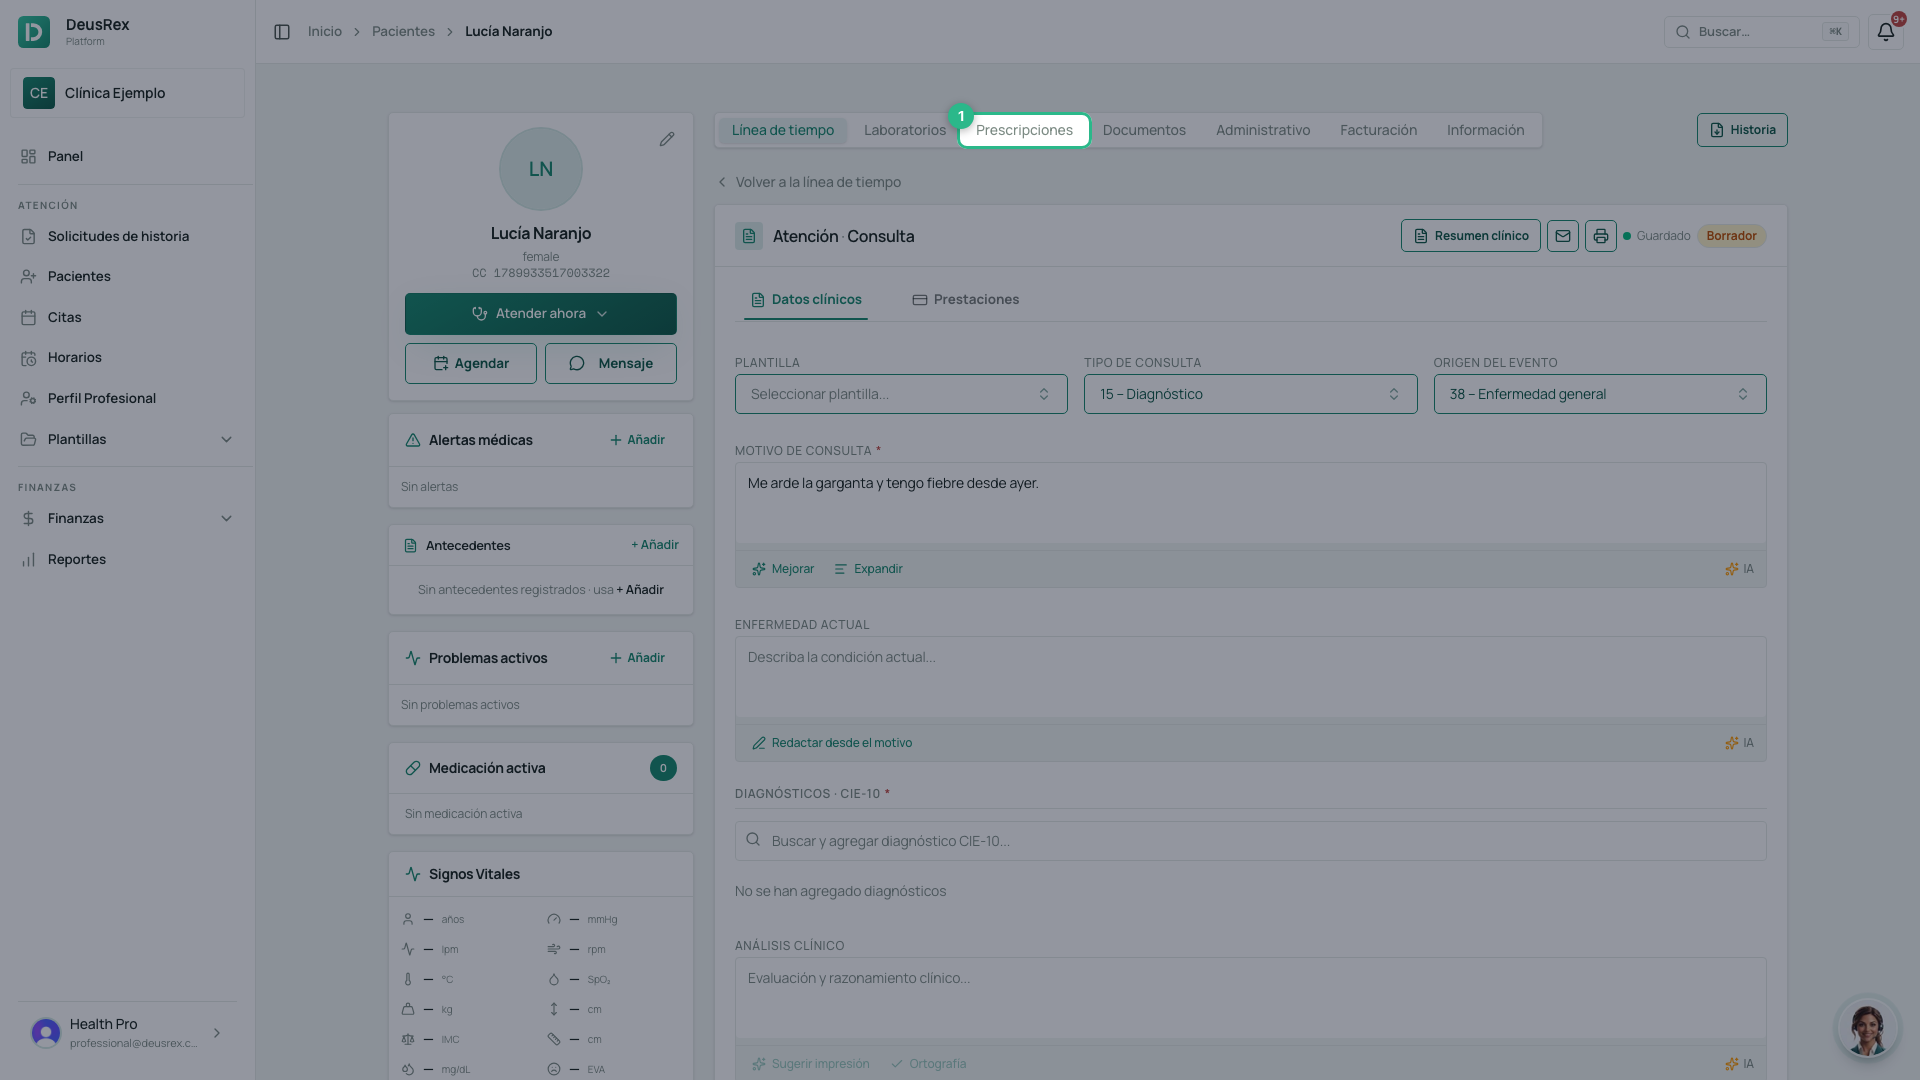
Task: Open the Tipo de consulta dropdown
Action: (x=1250, y=394)
